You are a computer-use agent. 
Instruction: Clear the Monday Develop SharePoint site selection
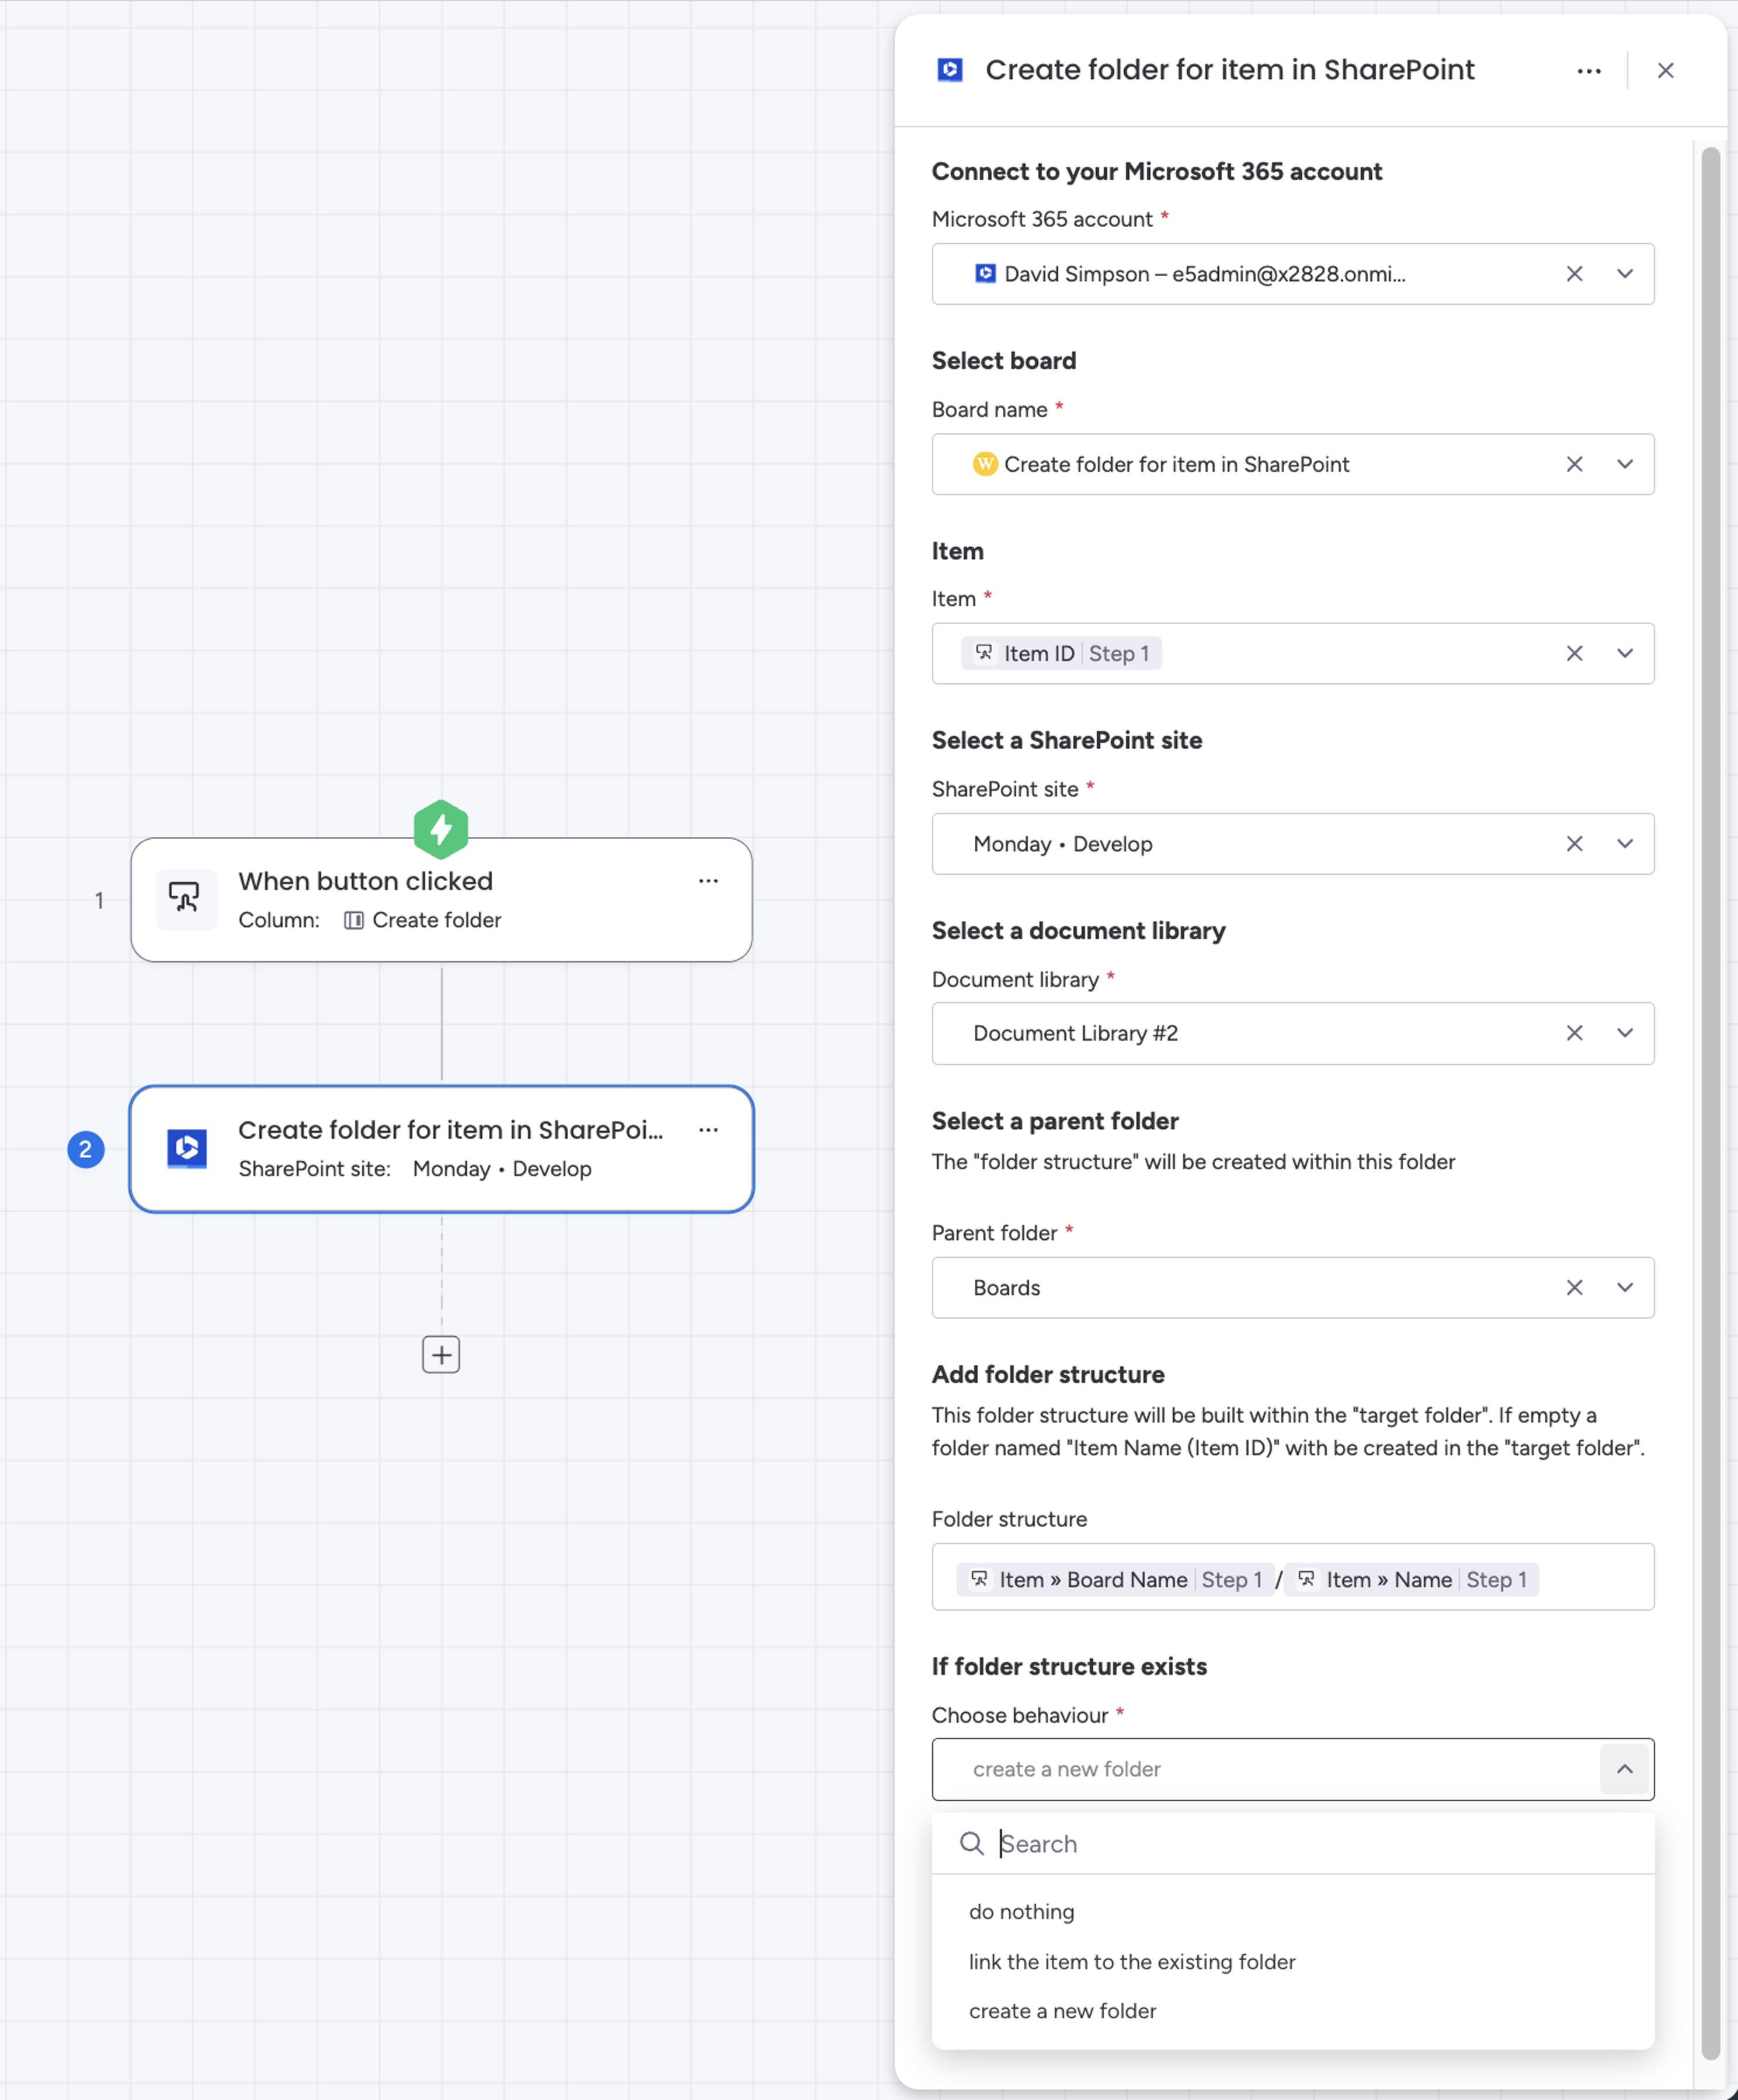[1574, 843]
